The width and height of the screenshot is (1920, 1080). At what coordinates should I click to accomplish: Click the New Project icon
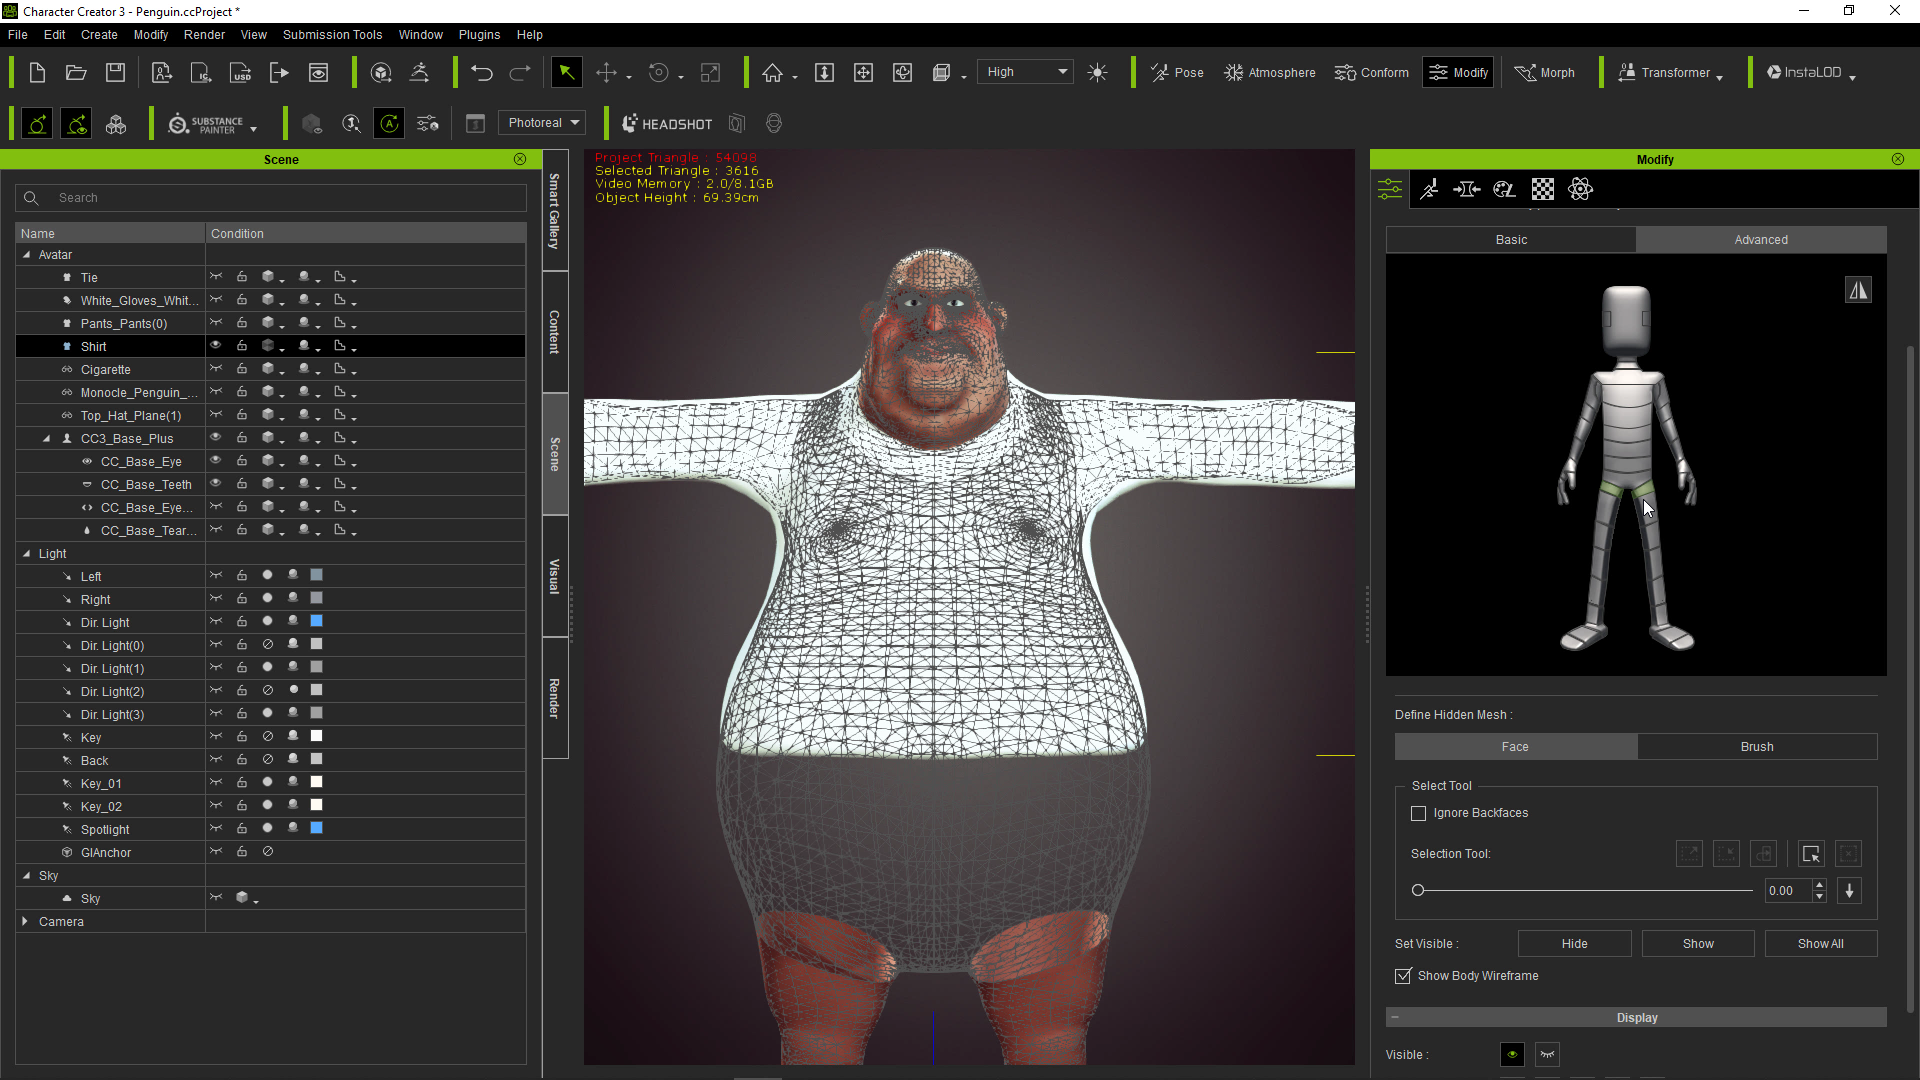click(37, 73)
